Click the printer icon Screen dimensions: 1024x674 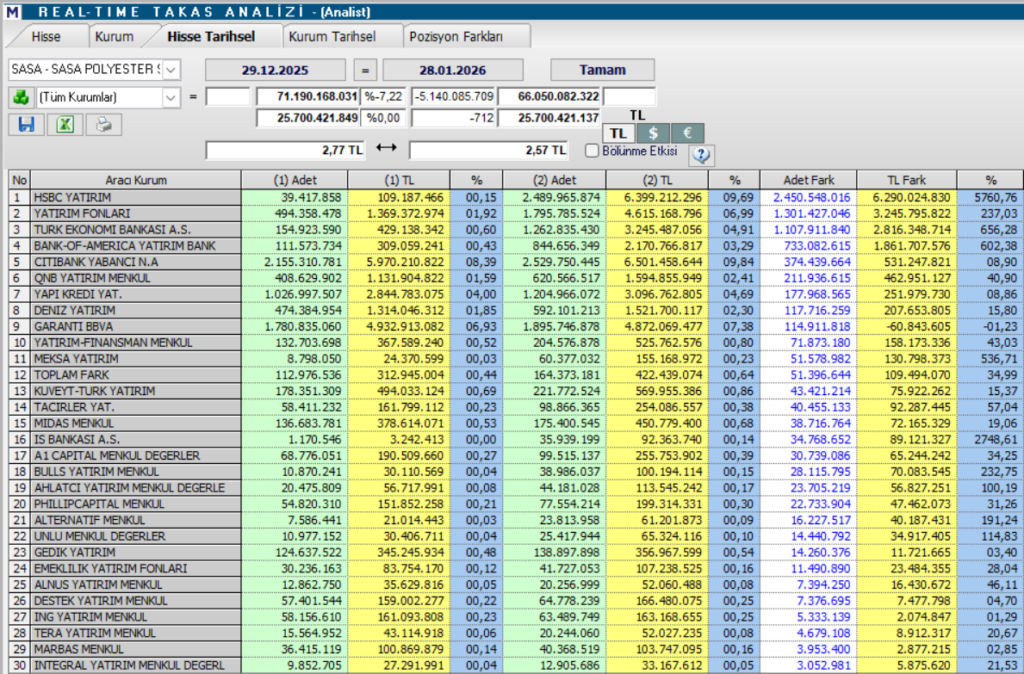[x=102, y=124]
